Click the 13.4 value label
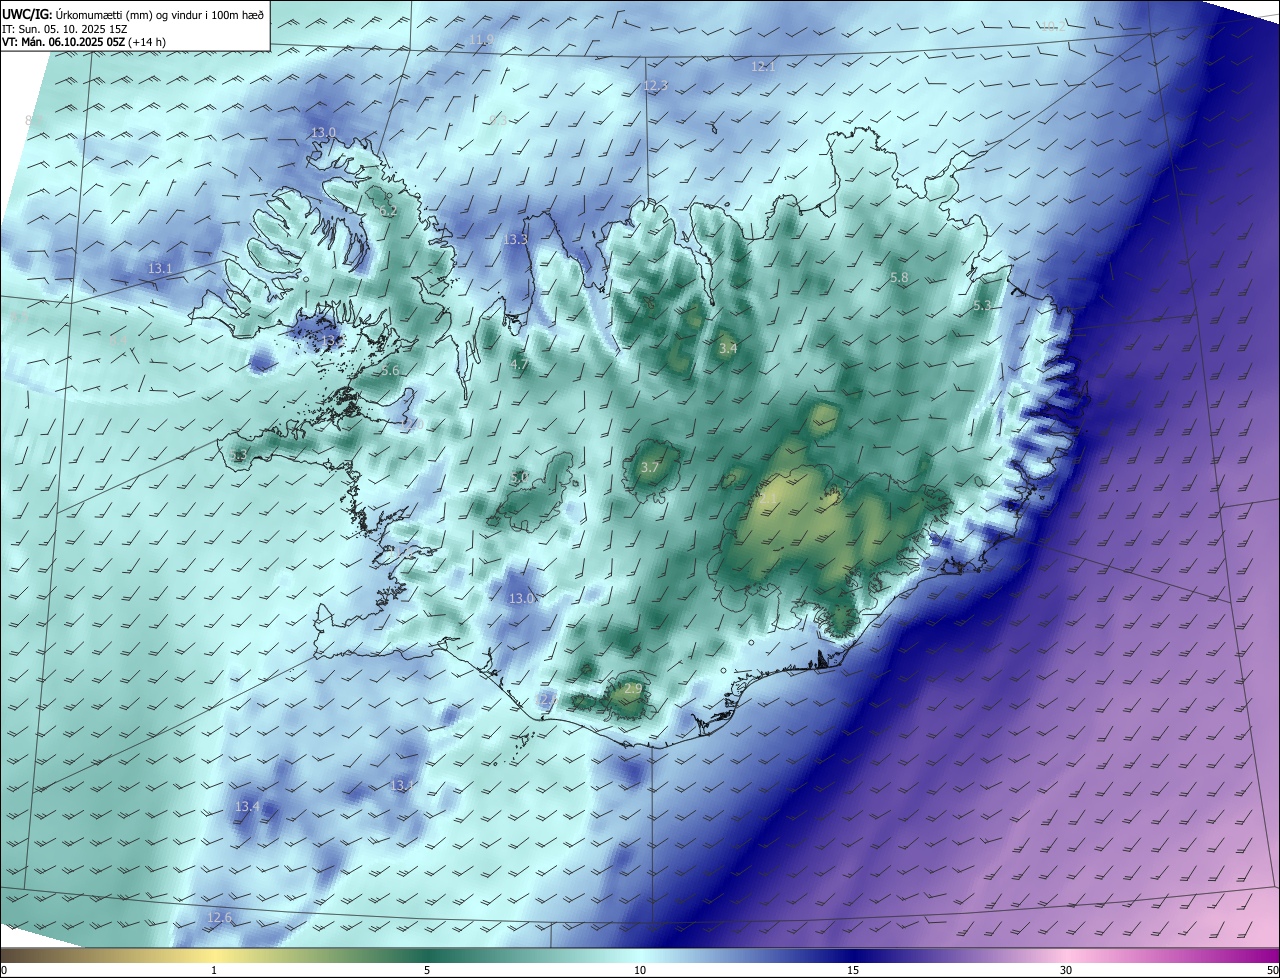Image resolution: width=1280 pixels, height=978 pixels. point(247,807)
